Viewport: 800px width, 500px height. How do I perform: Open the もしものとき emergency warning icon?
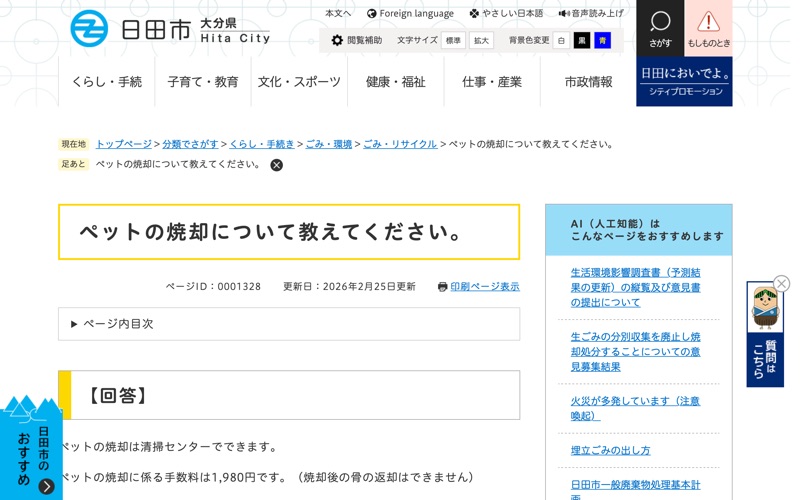pos(708,28)
